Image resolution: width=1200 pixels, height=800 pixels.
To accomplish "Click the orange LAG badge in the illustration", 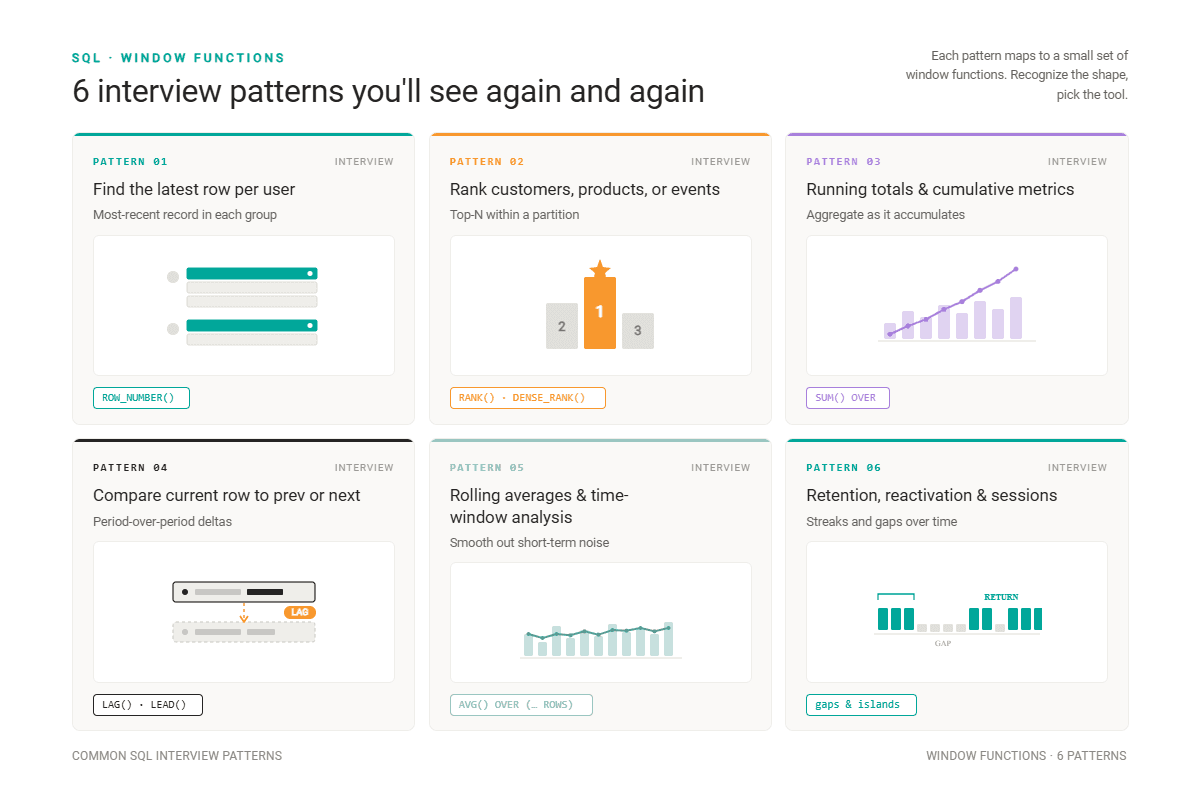I will 299,612.
